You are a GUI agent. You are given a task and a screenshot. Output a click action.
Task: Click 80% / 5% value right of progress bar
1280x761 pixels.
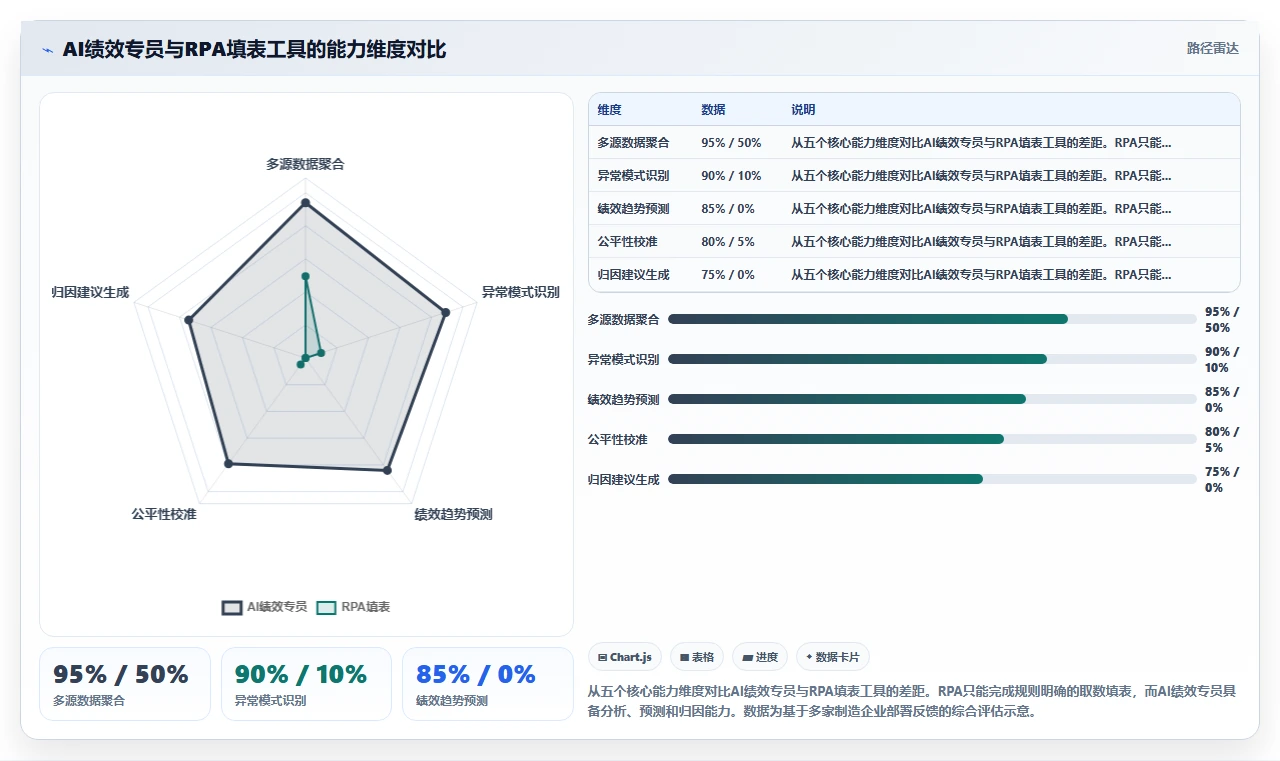coord(1222,440)
